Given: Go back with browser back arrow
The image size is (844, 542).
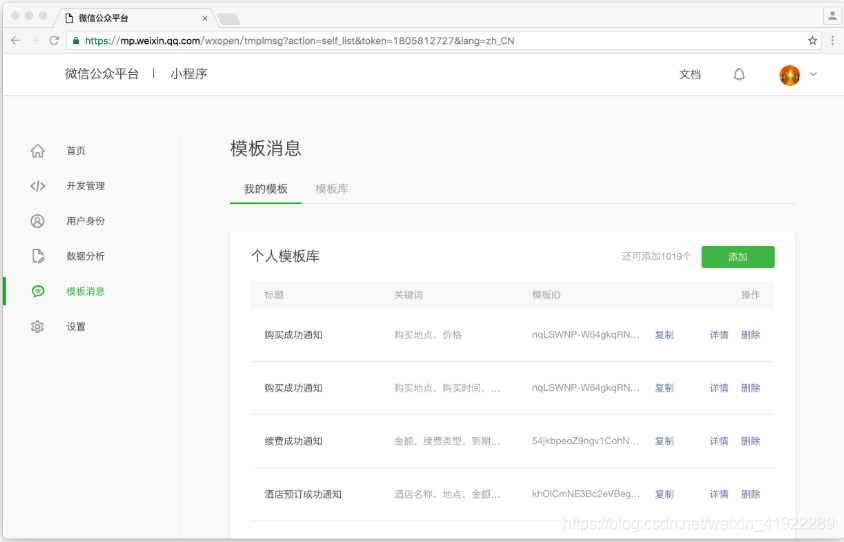Looking at the screenshot, I should 15,40.
